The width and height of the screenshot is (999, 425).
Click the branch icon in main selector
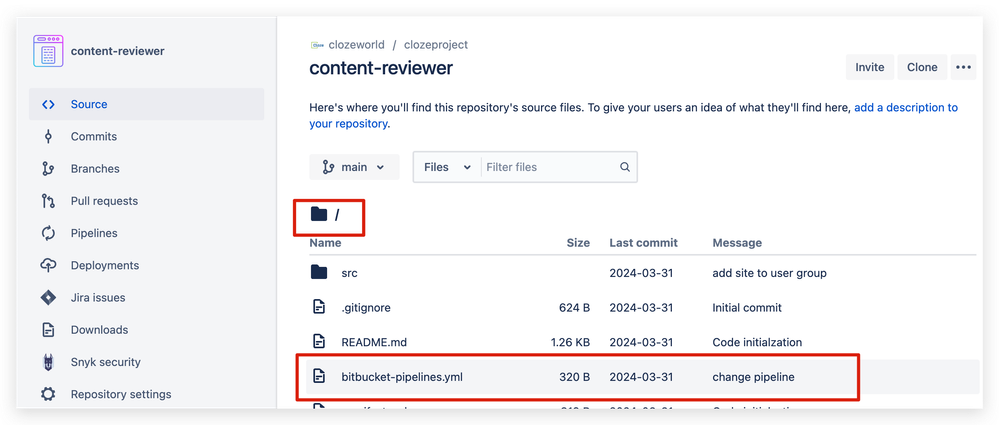(329, 167)
